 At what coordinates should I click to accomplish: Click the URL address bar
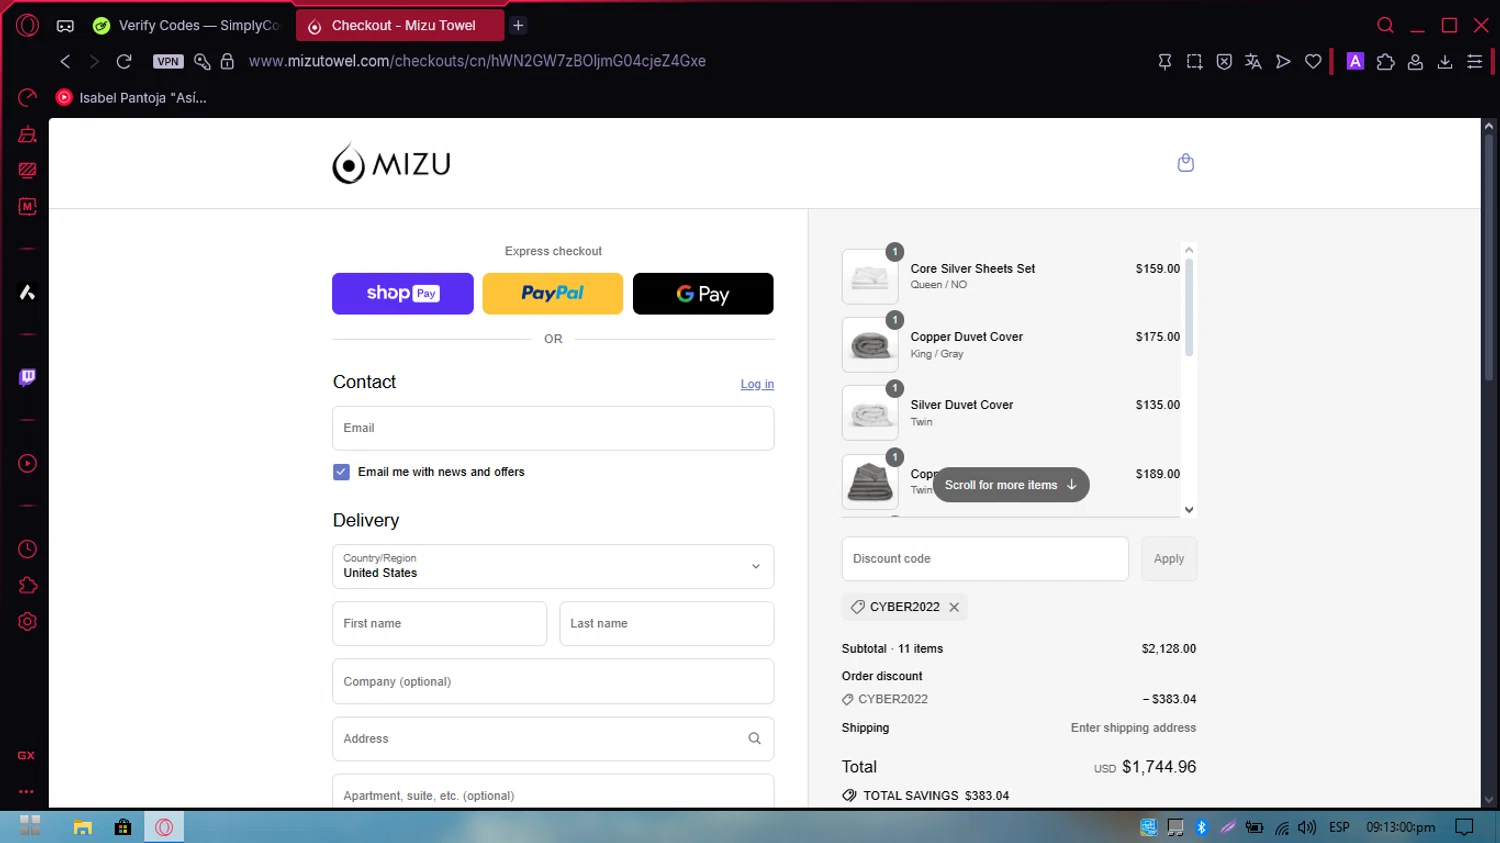[477, 61]
